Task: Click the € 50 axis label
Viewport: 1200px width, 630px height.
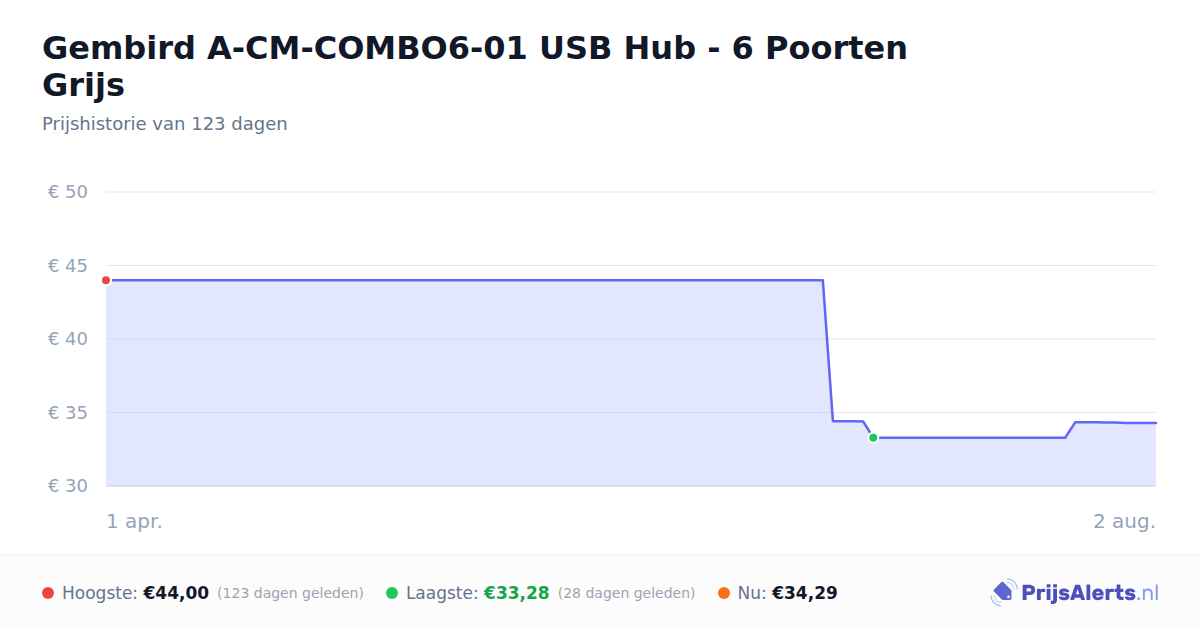Action: 68,192
